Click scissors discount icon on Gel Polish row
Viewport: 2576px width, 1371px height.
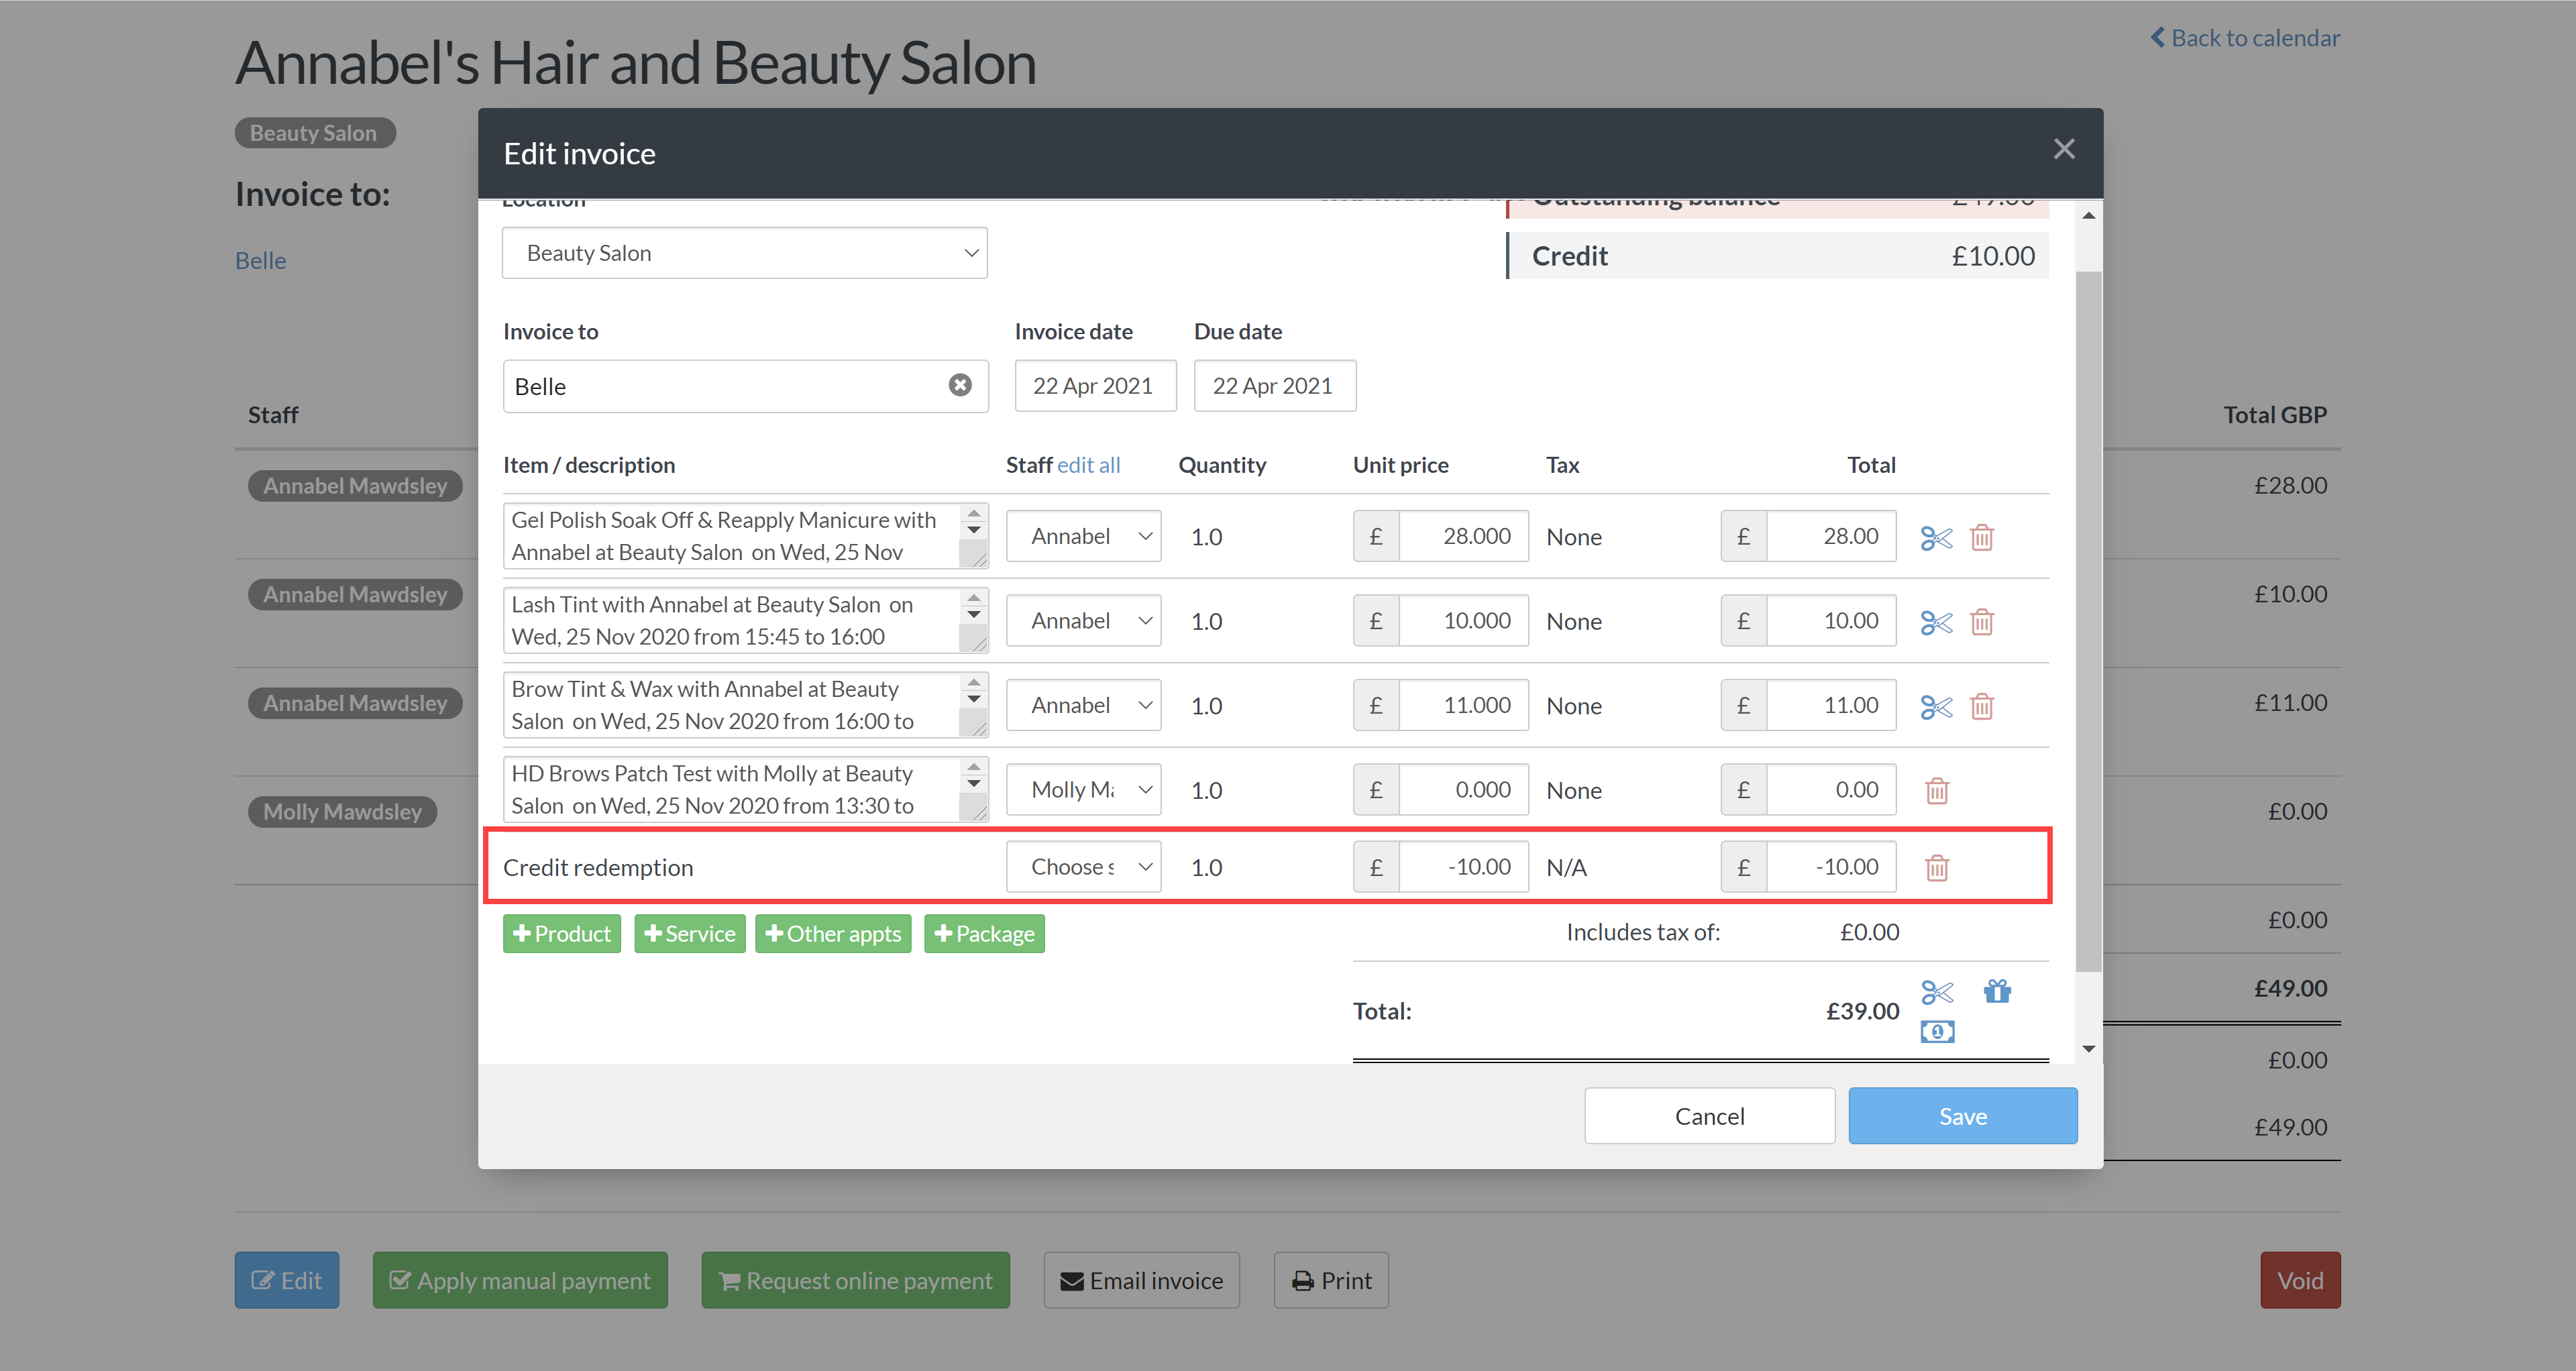tap(1936, 538)
